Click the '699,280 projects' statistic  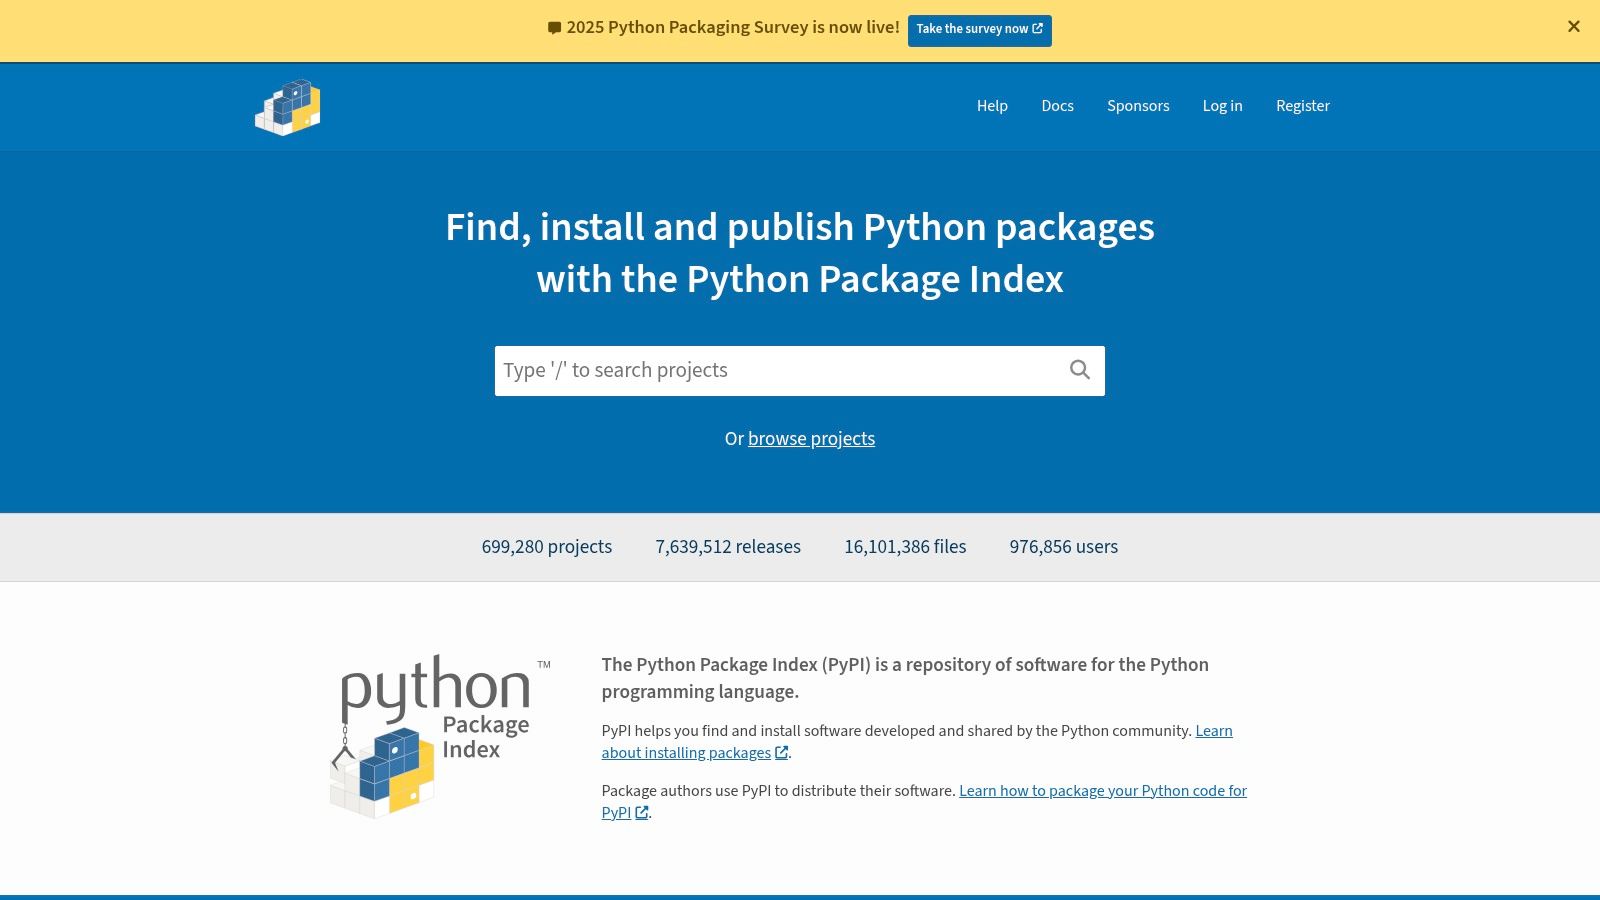coord(546,547)
